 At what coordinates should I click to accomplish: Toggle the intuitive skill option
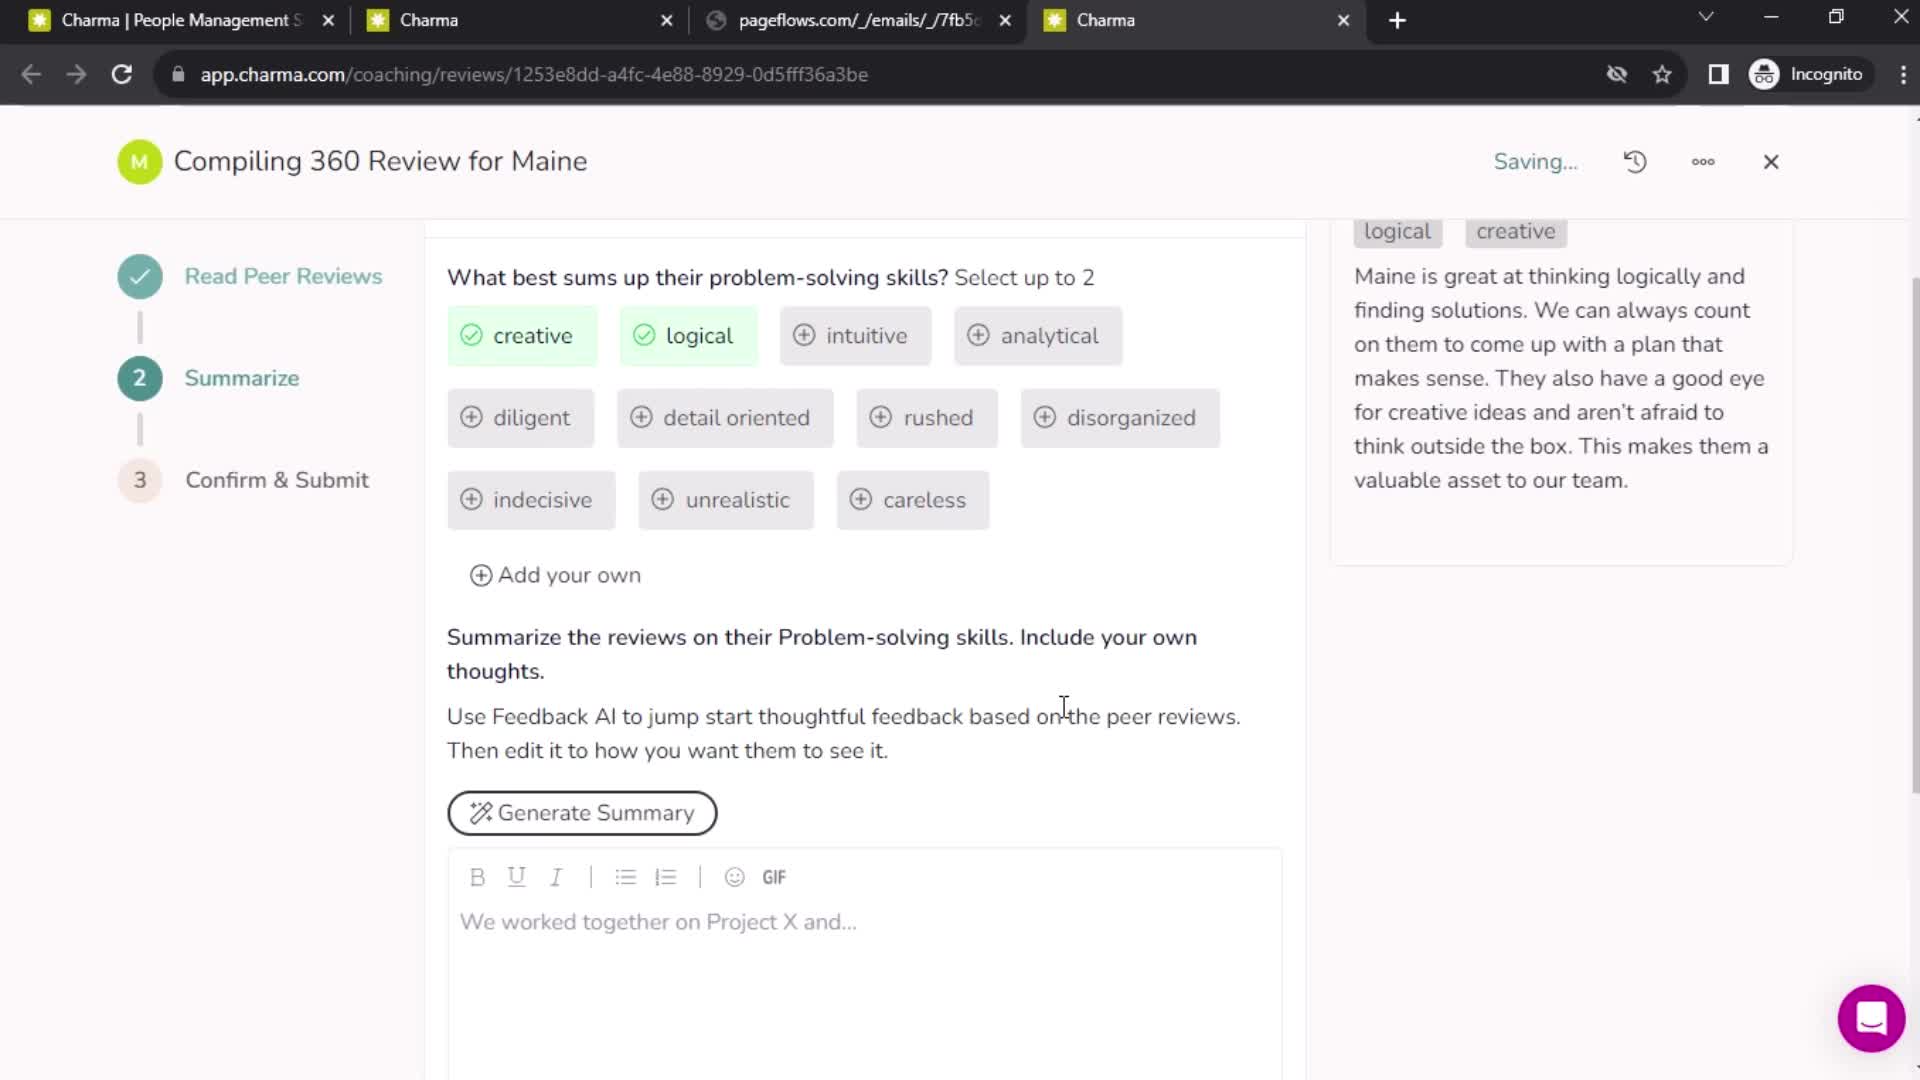pos(855,335)
